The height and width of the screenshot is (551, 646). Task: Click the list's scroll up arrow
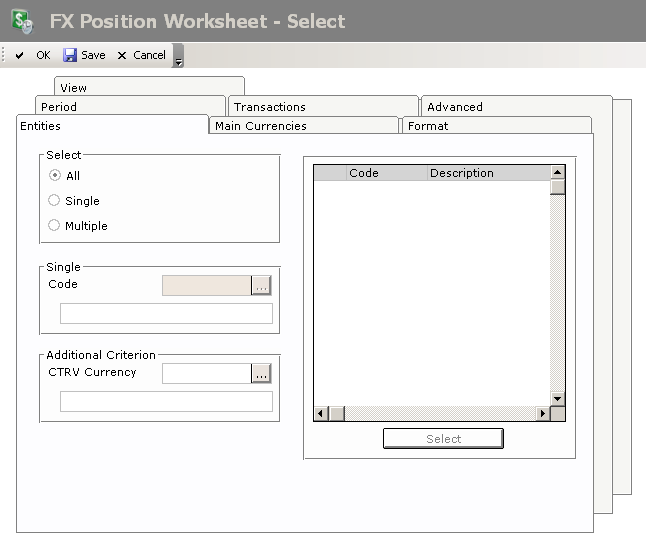tap(558, 173)
